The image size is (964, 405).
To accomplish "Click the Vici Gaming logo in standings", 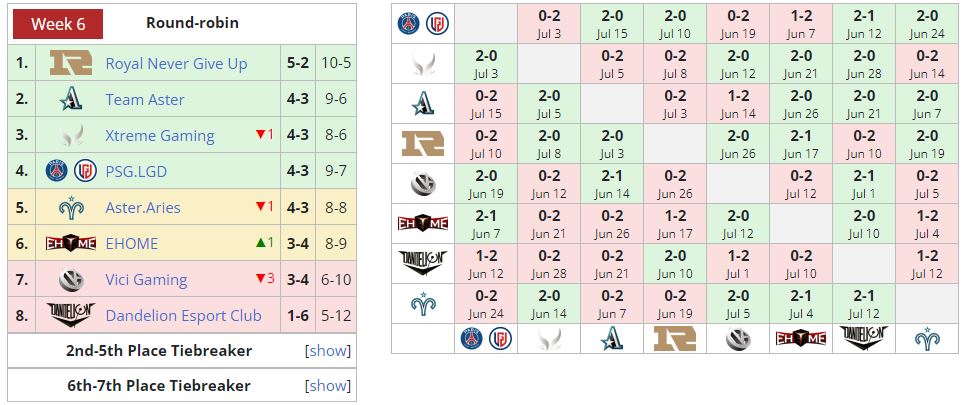I will pyautogui.click(x=71, y=280).
